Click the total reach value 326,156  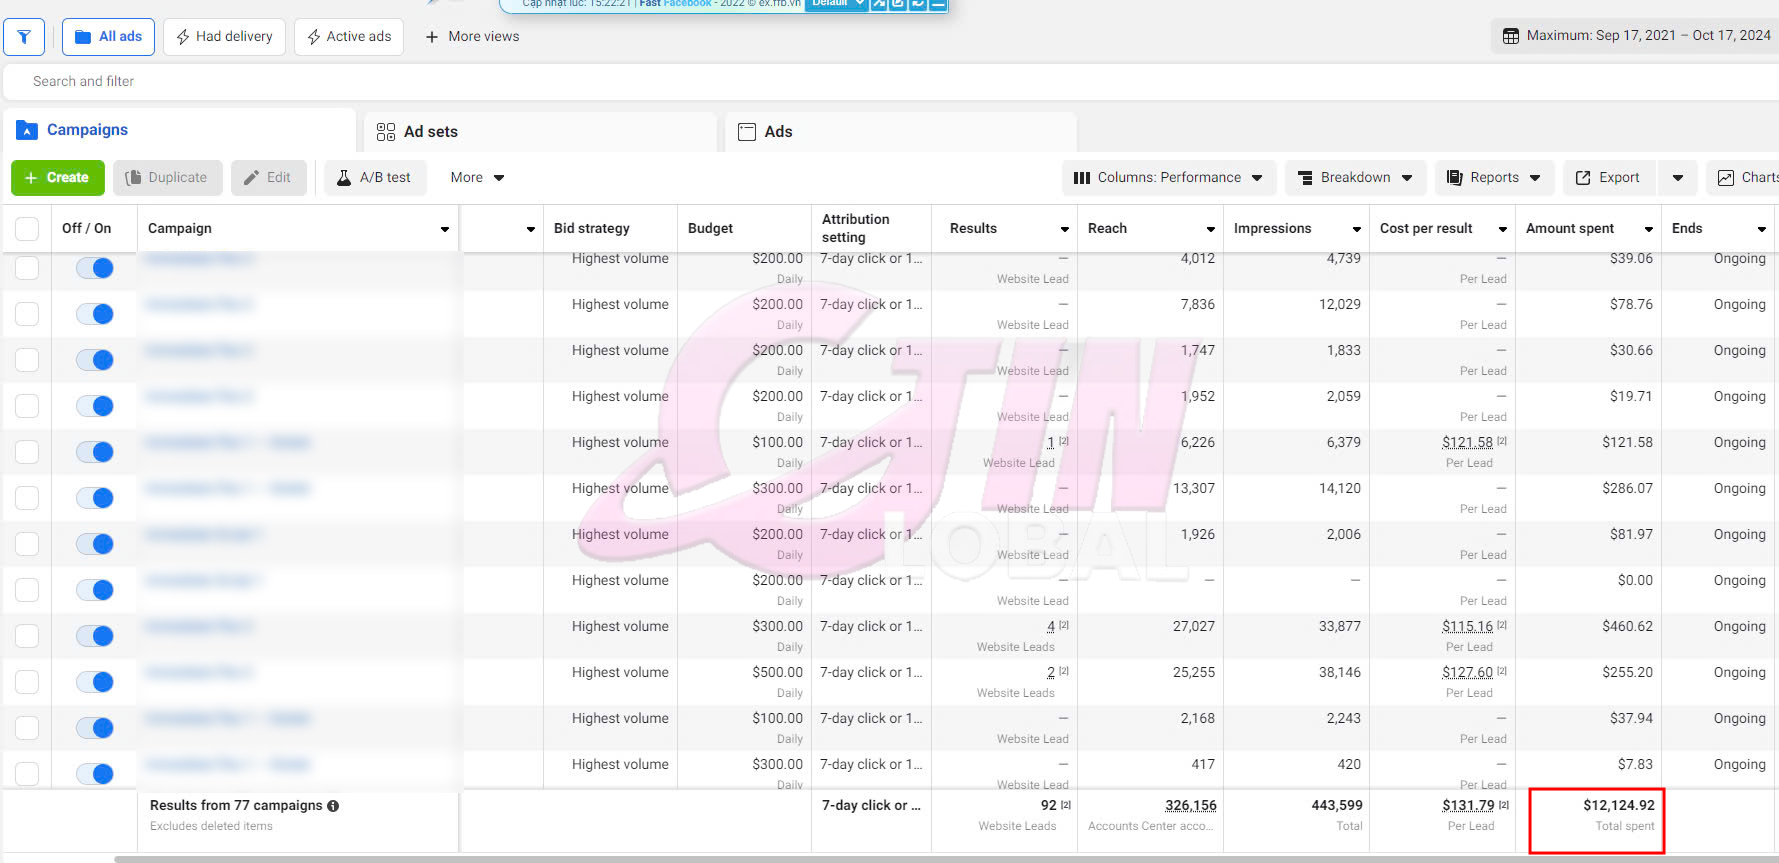[1191, 805]
